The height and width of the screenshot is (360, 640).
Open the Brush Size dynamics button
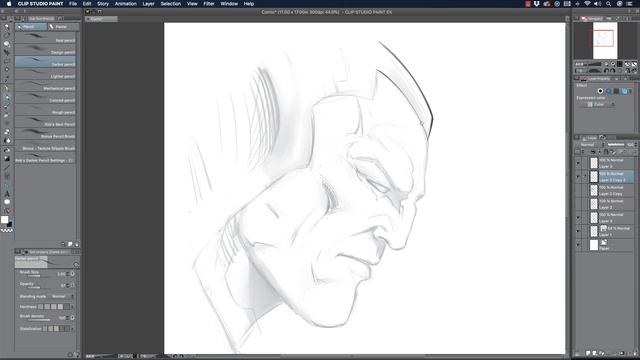72,274
